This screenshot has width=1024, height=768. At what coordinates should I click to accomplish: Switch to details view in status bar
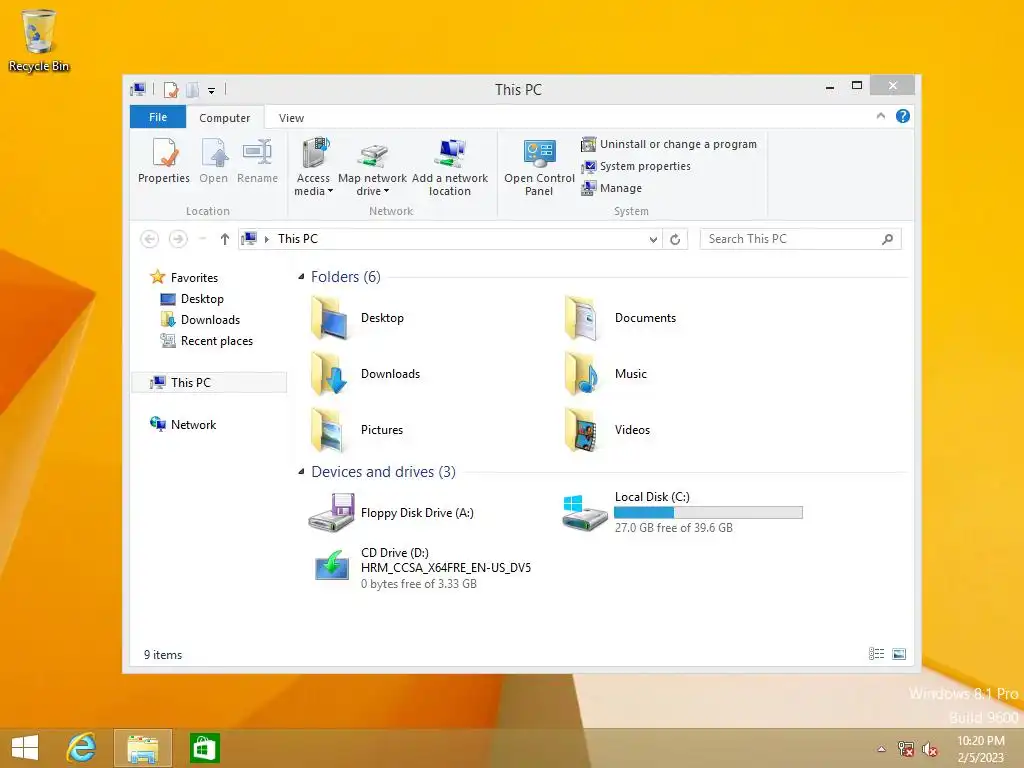tap(876, 654)
